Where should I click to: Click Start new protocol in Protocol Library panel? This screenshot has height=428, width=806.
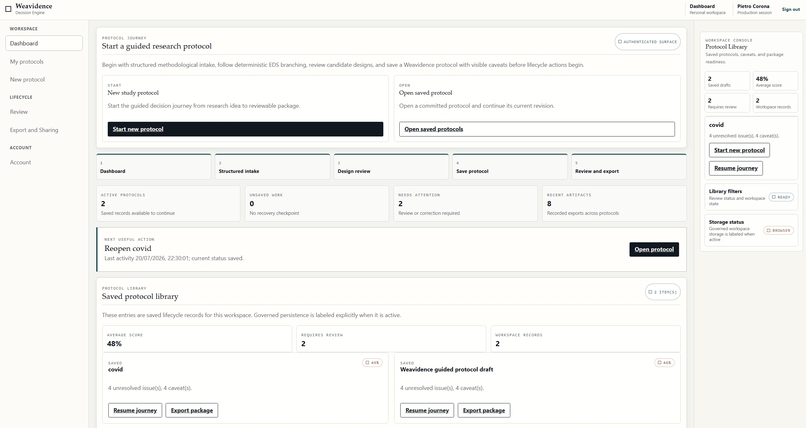pyautogui.click(x=739, y=150)
